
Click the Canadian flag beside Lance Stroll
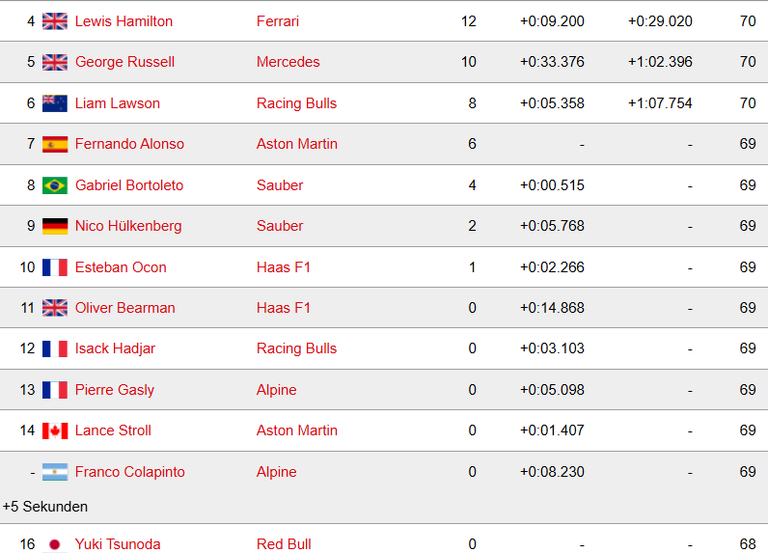pos(55,431)
